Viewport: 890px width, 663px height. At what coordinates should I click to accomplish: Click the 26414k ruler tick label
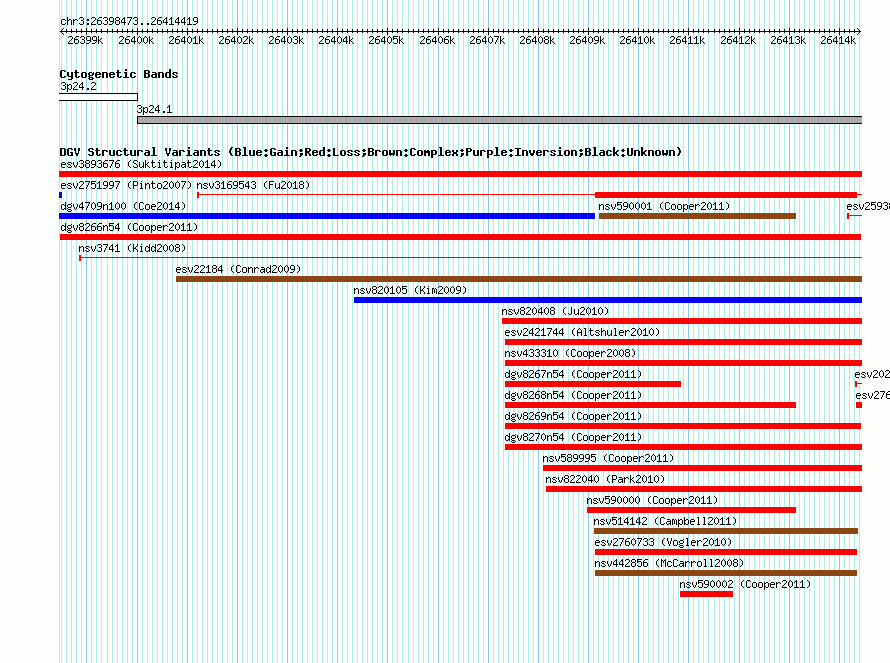pyautogui.click(x=838, y=40)
